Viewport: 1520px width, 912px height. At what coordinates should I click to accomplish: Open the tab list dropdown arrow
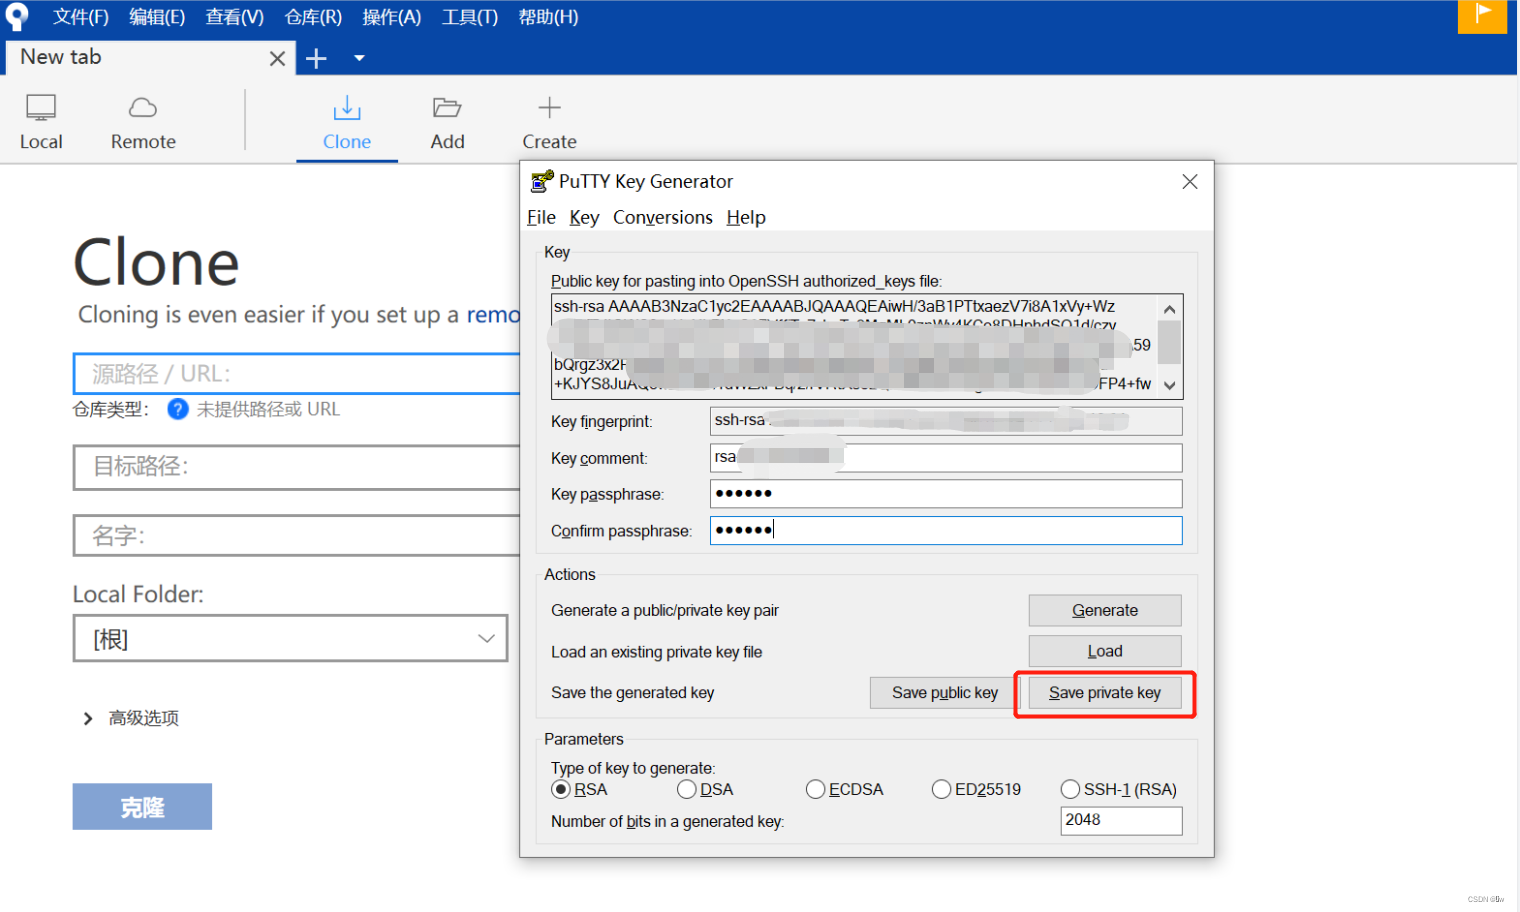point(359,59)
